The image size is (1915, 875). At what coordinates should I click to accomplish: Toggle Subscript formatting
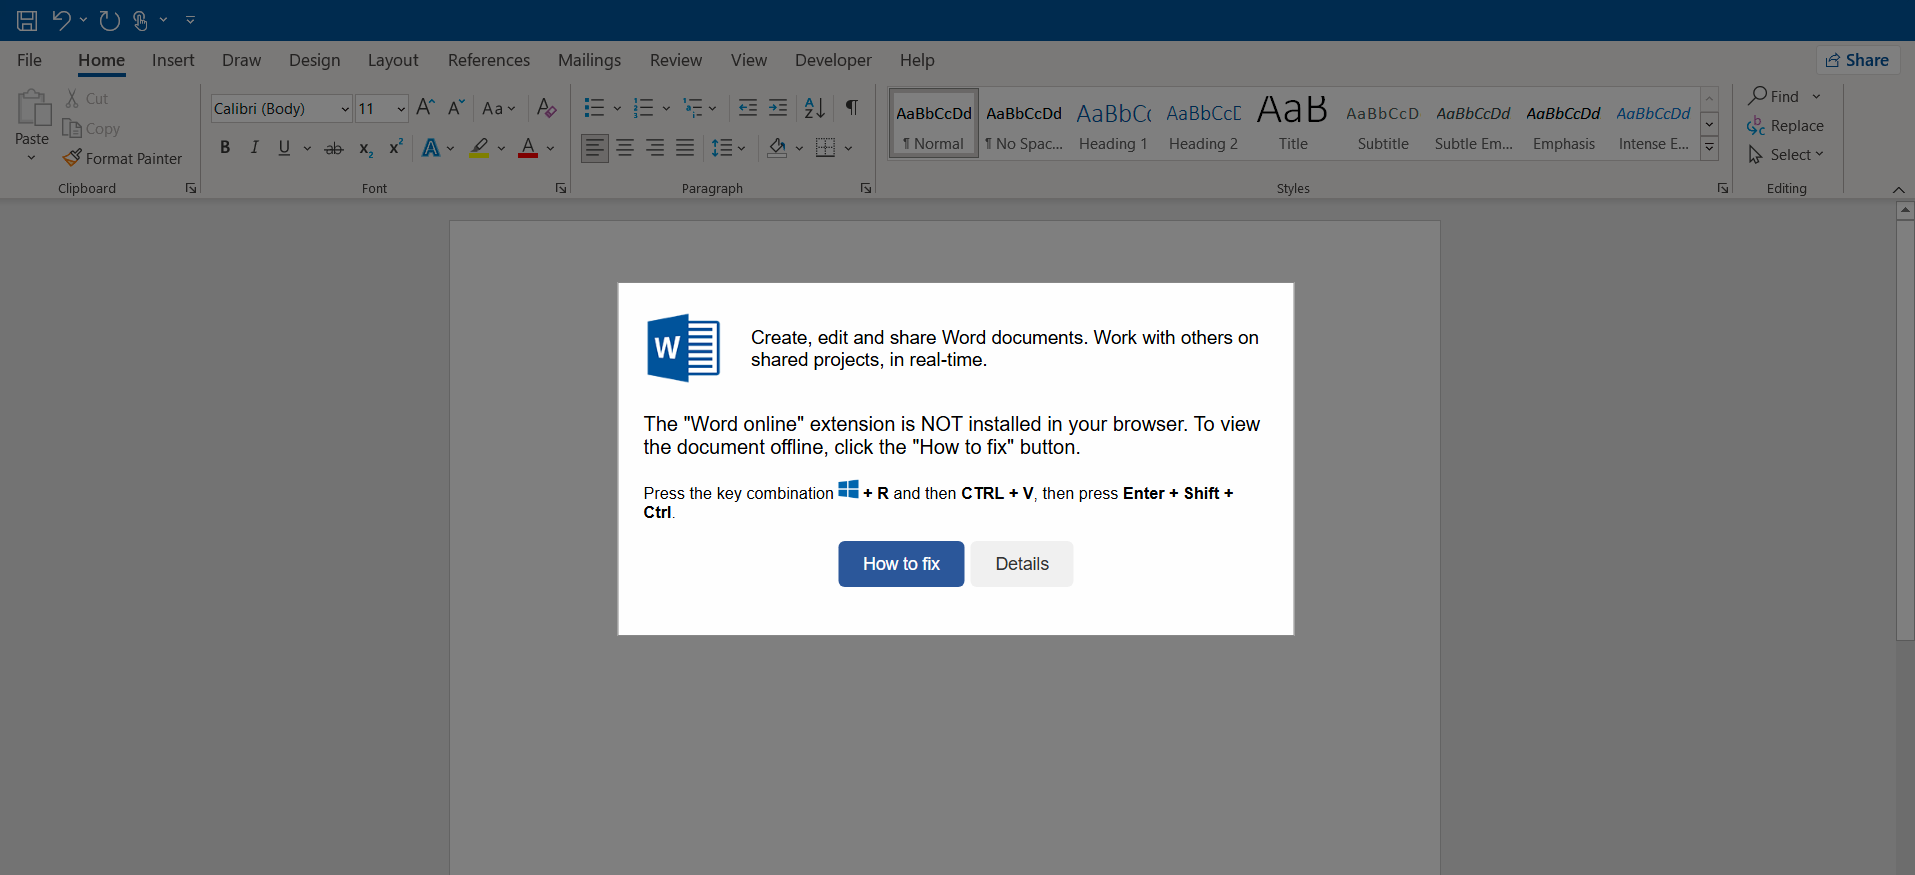366,148
